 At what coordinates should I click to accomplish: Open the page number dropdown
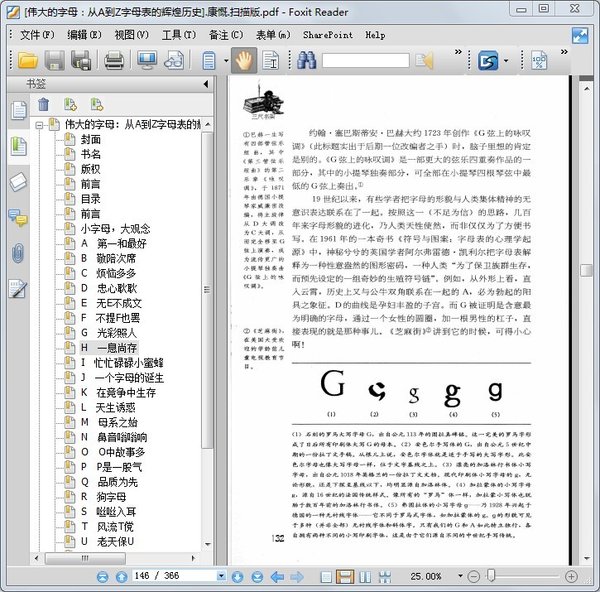pyautogui.click(x=220, y=576)
